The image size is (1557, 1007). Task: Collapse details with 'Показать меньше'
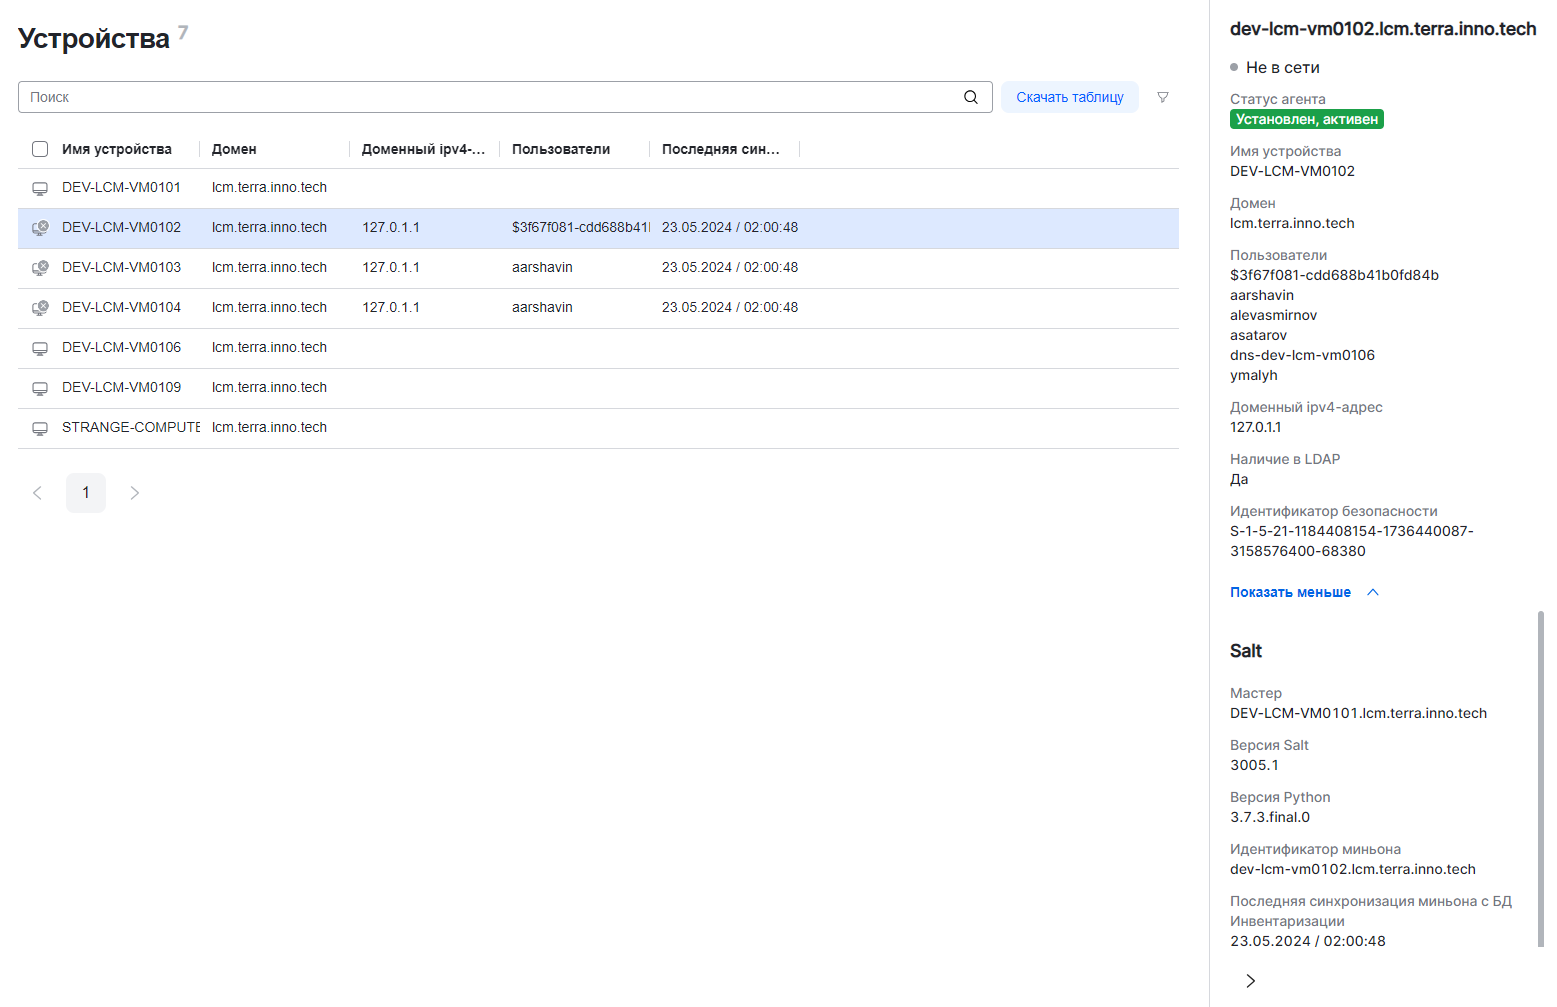[x=1290, y=592]
